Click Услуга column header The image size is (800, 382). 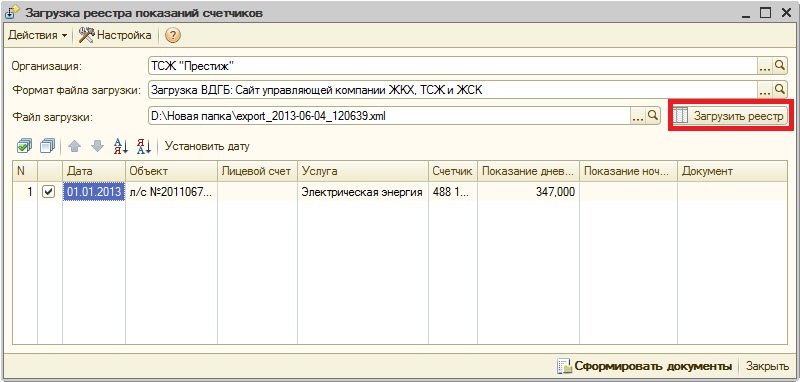pos(363,171)
